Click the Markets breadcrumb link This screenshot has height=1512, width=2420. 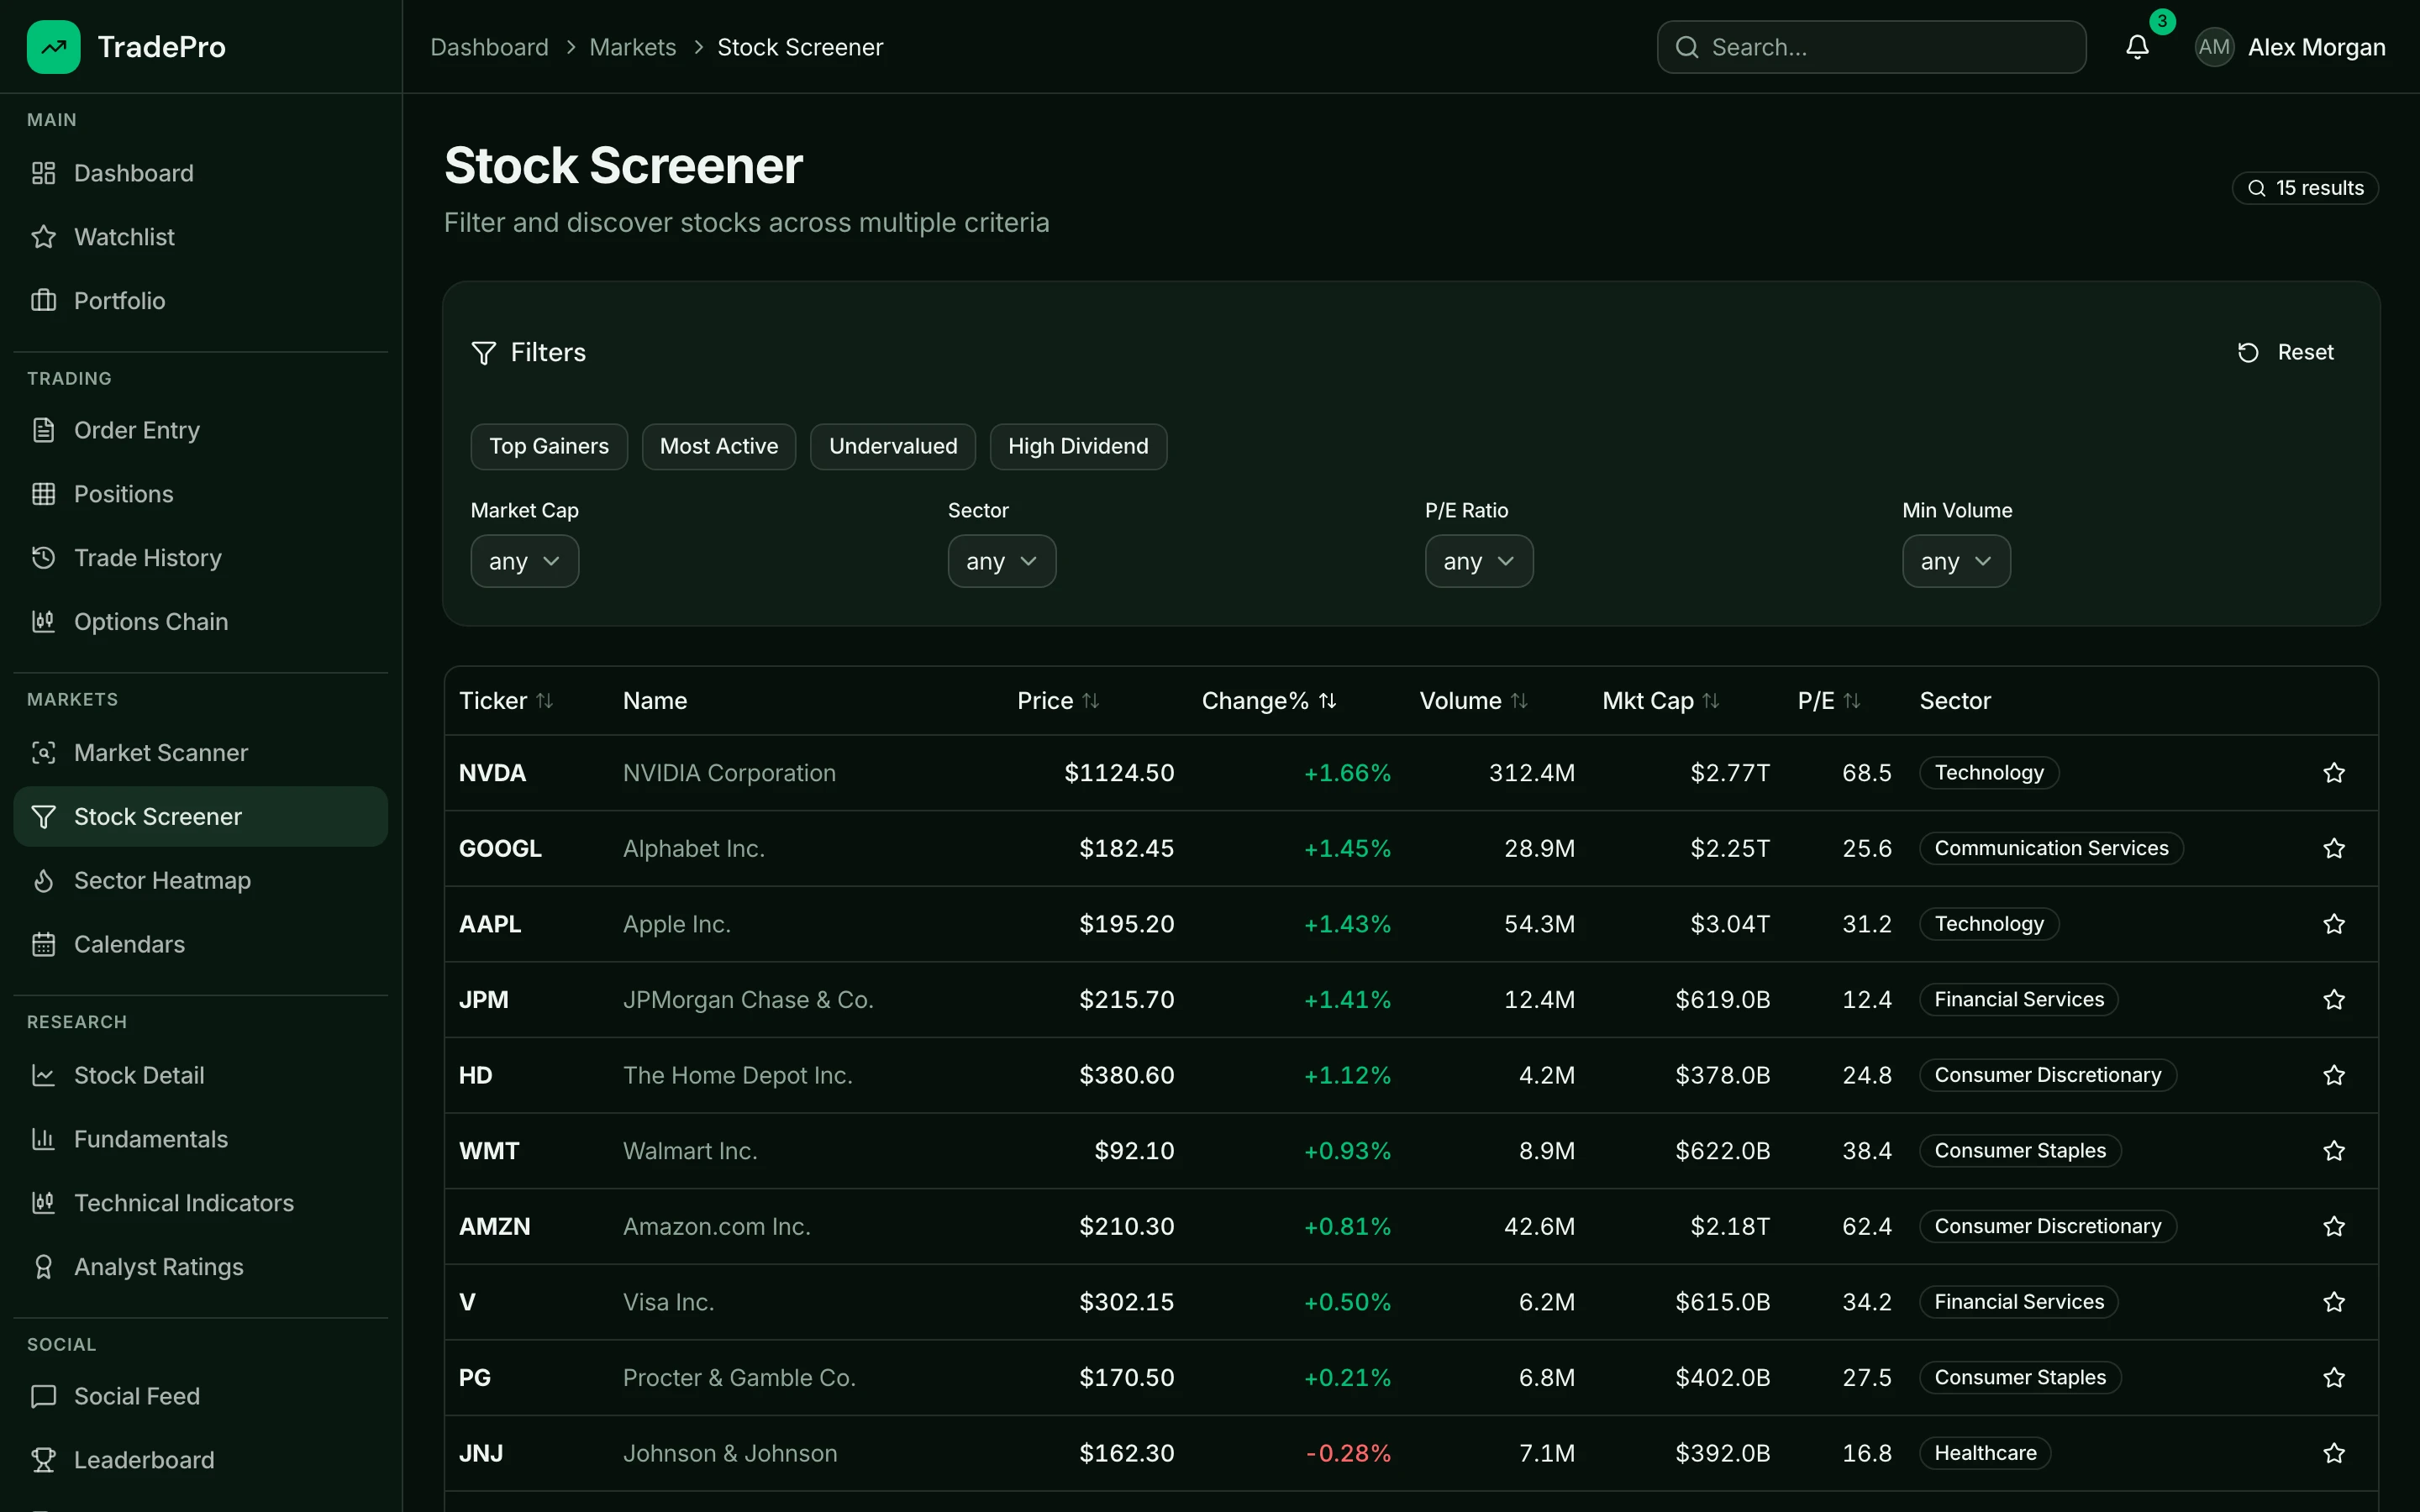[x=633, y=47]
